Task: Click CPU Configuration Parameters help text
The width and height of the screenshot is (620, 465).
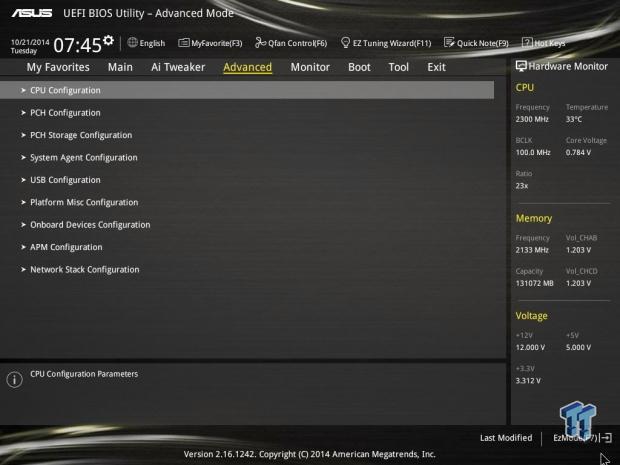Action: pos(84,374)
